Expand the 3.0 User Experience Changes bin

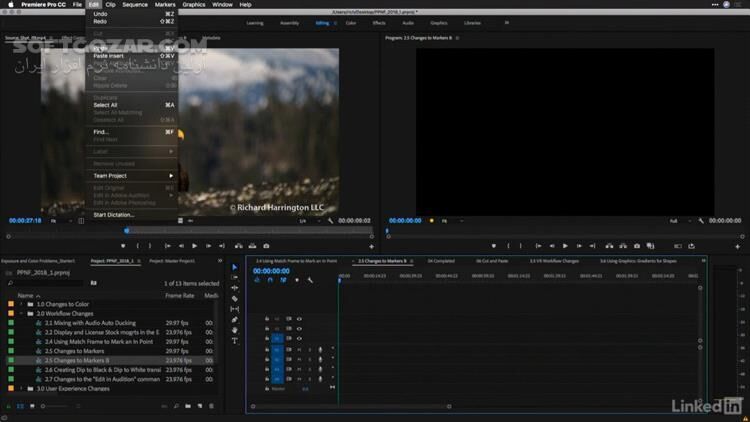click(21, 389)
